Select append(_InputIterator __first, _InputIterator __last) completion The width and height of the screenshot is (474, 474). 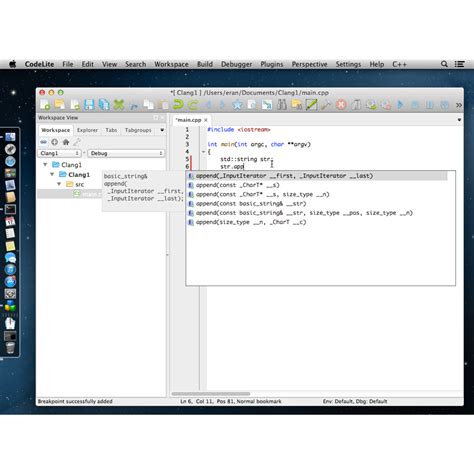coord(317,176)
